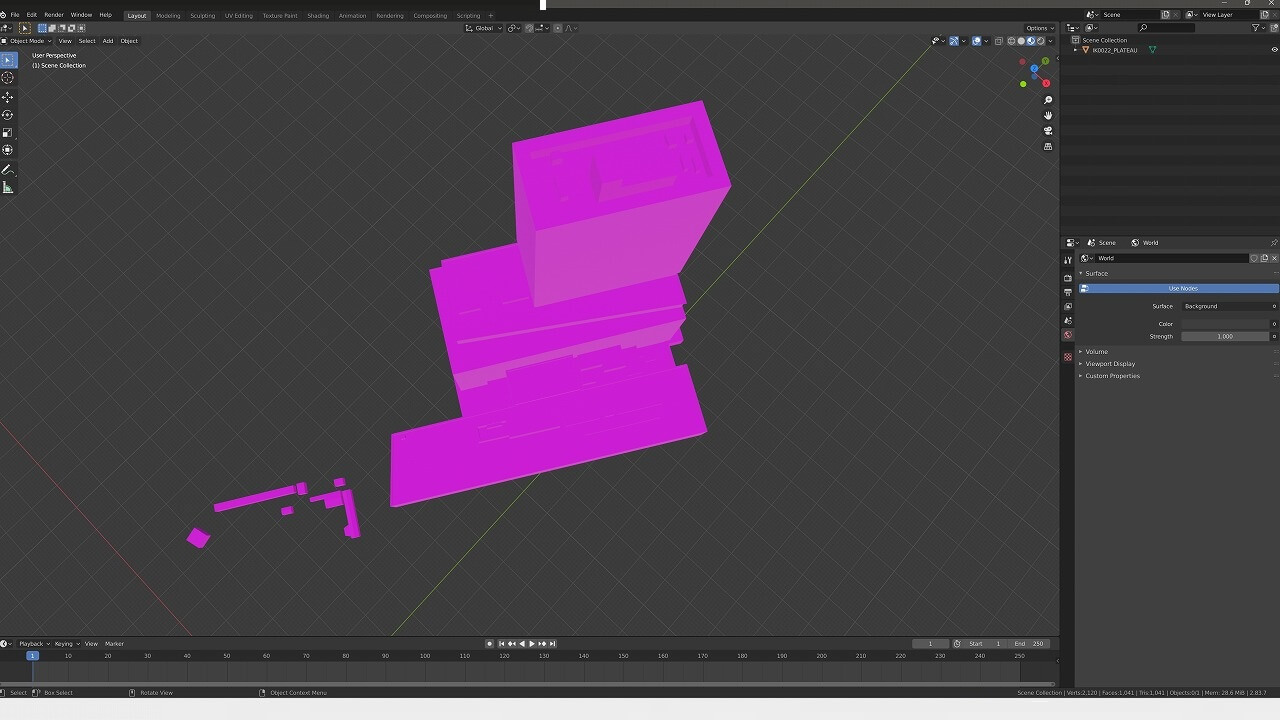Open the Render menu
This screenshot has width=1280, height=720.
coord(54,15)
